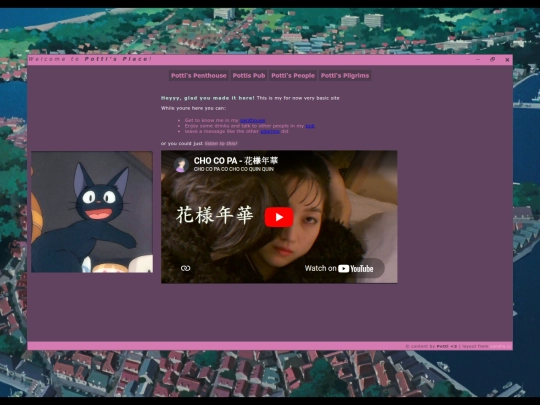Minimize the Potti's Place window
Screen dimensions: 540x405
pos(478,59)
